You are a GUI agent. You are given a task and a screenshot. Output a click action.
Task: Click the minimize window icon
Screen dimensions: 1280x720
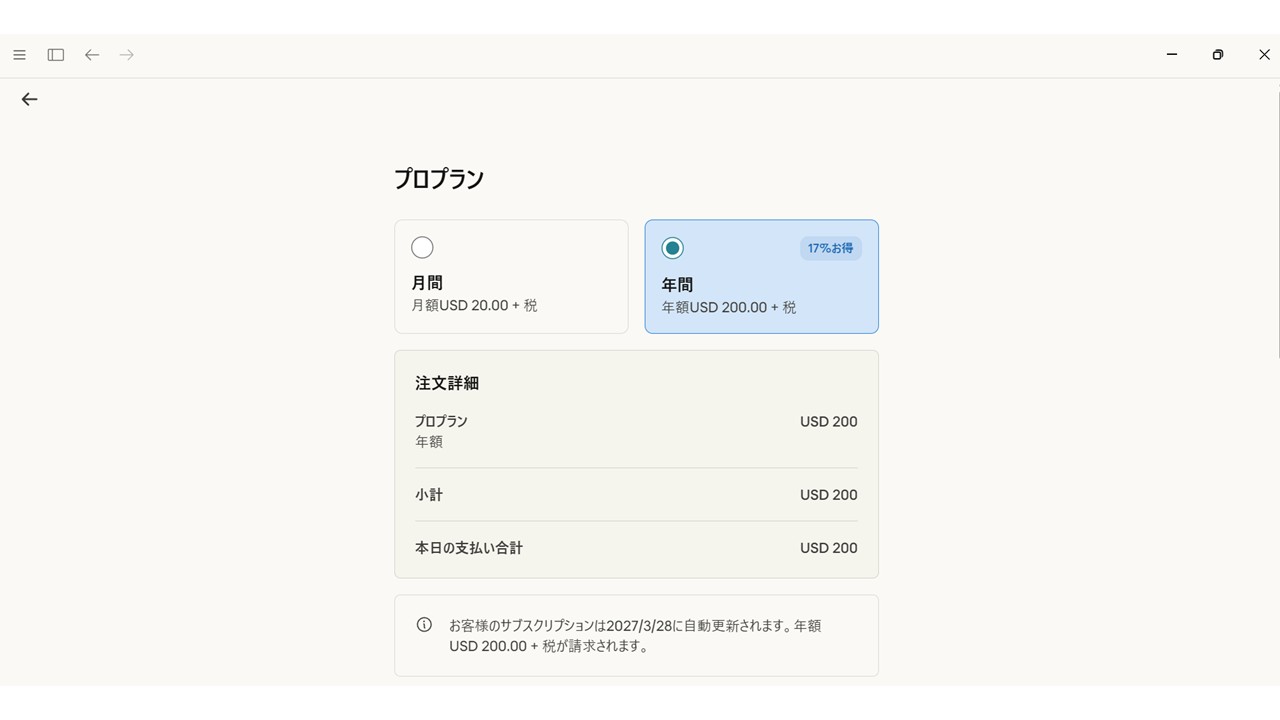(1171, 55)
